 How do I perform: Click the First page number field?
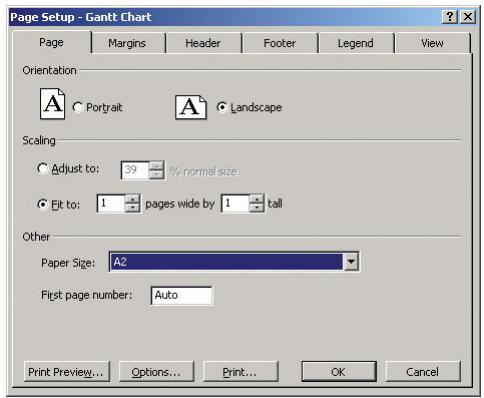(181, 295)
